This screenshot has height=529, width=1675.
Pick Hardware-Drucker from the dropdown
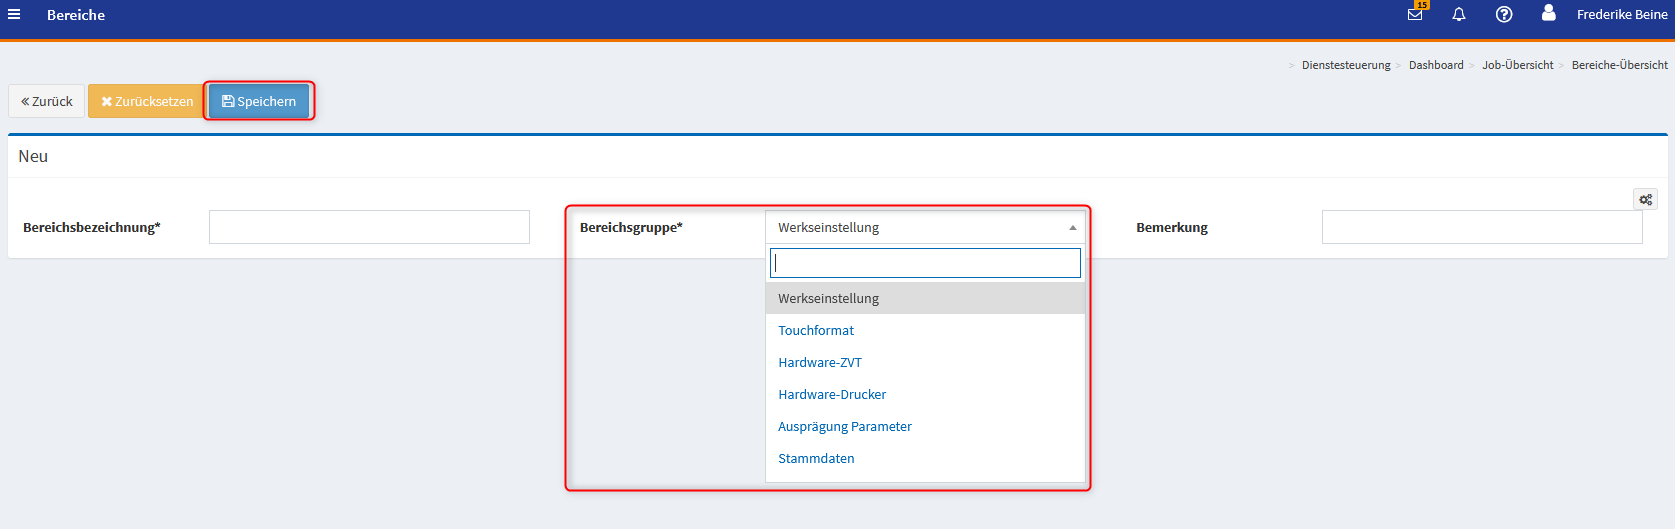[x=832, y=394]
